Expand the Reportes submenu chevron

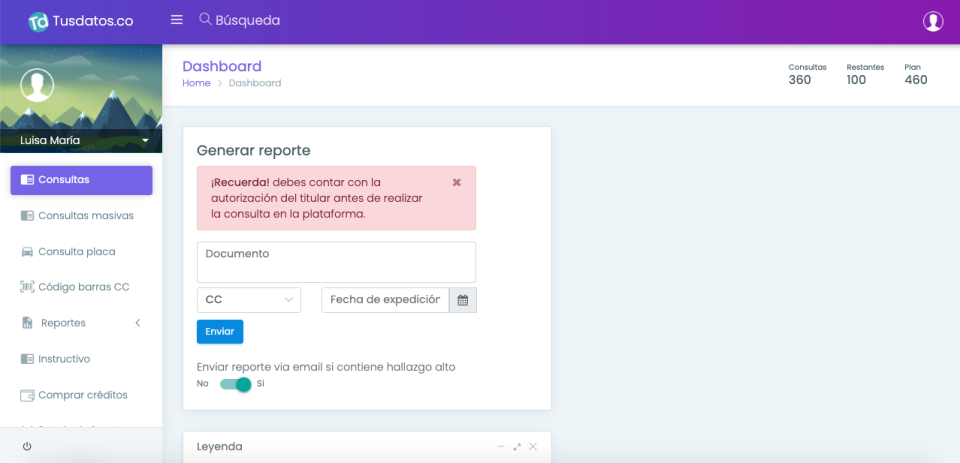tap(138, 323)
